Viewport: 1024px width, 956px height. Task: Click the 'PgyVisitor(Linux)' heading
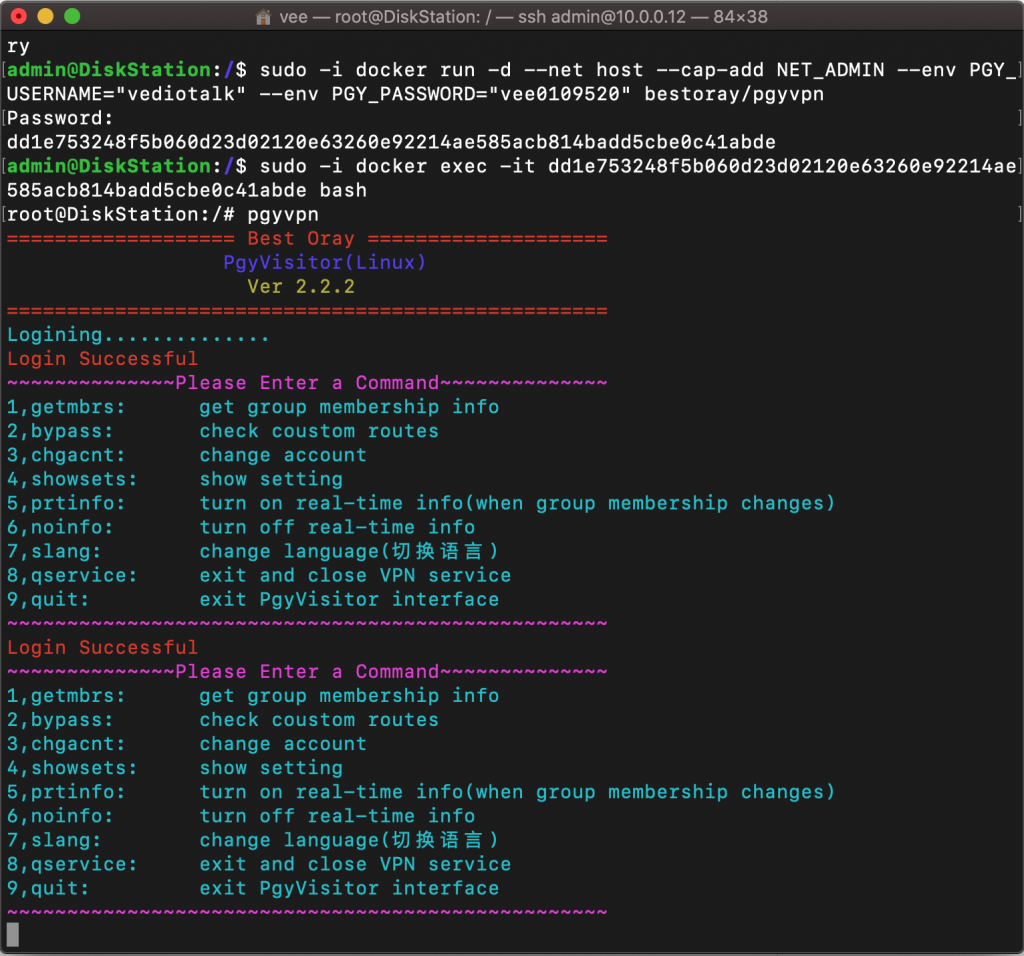(325, 263)
